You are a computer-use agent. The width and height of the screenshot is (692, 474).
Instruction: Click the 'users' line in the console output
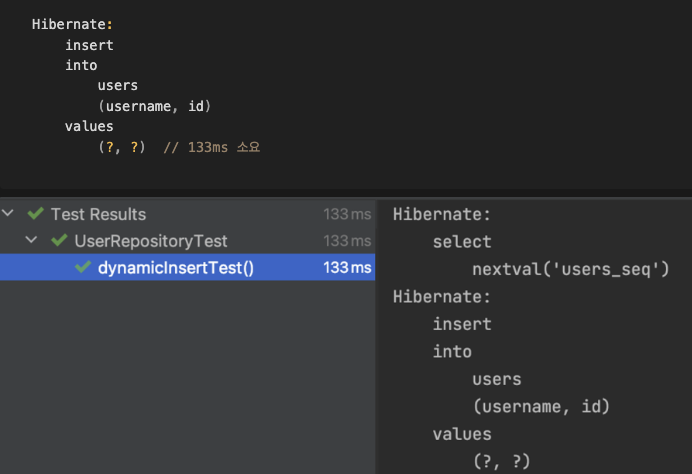496,379
